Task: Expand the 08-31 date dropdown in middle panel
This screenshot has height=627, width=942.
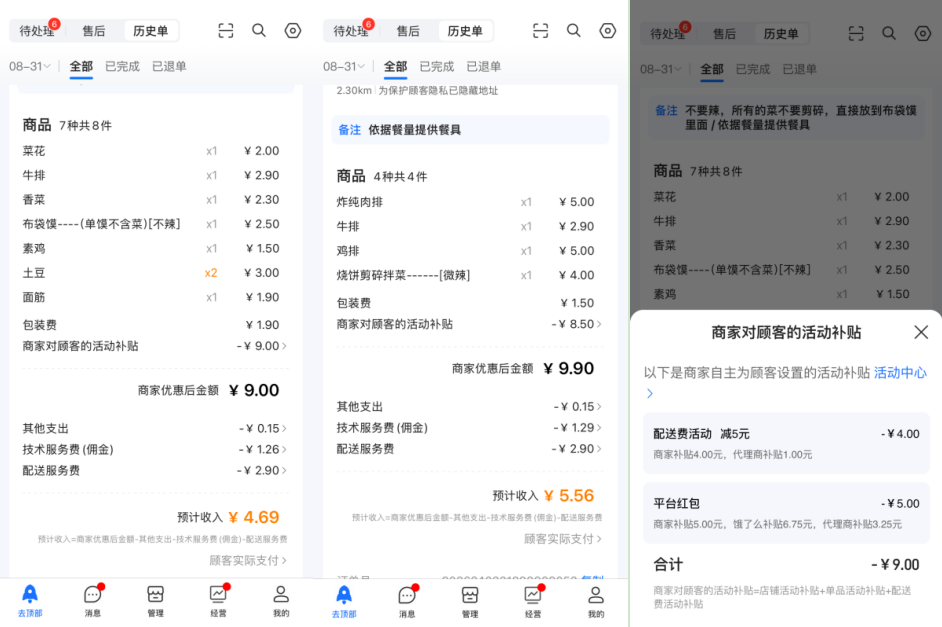Action: [344, 66]
